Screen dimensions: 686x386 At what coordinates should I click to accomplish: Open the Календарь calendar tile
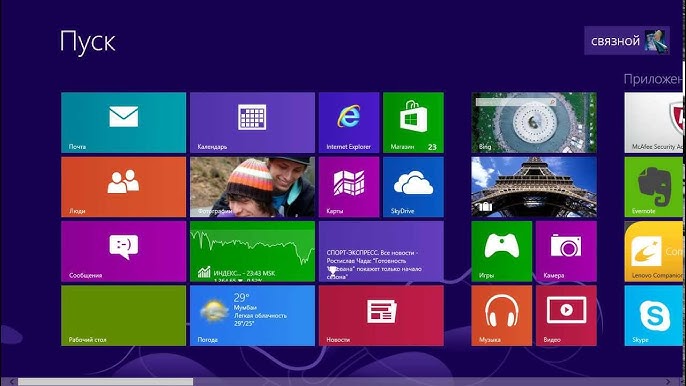click(252, 123)
